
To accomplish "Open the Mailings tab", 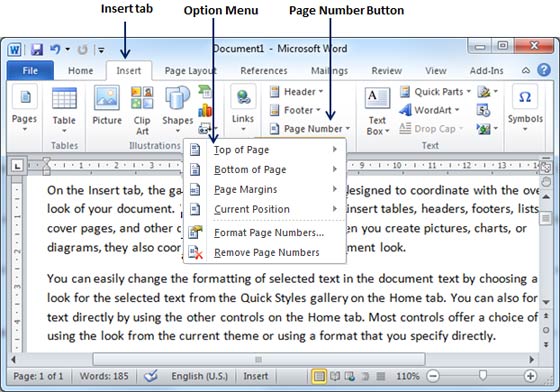I will [x=329, y=71].
